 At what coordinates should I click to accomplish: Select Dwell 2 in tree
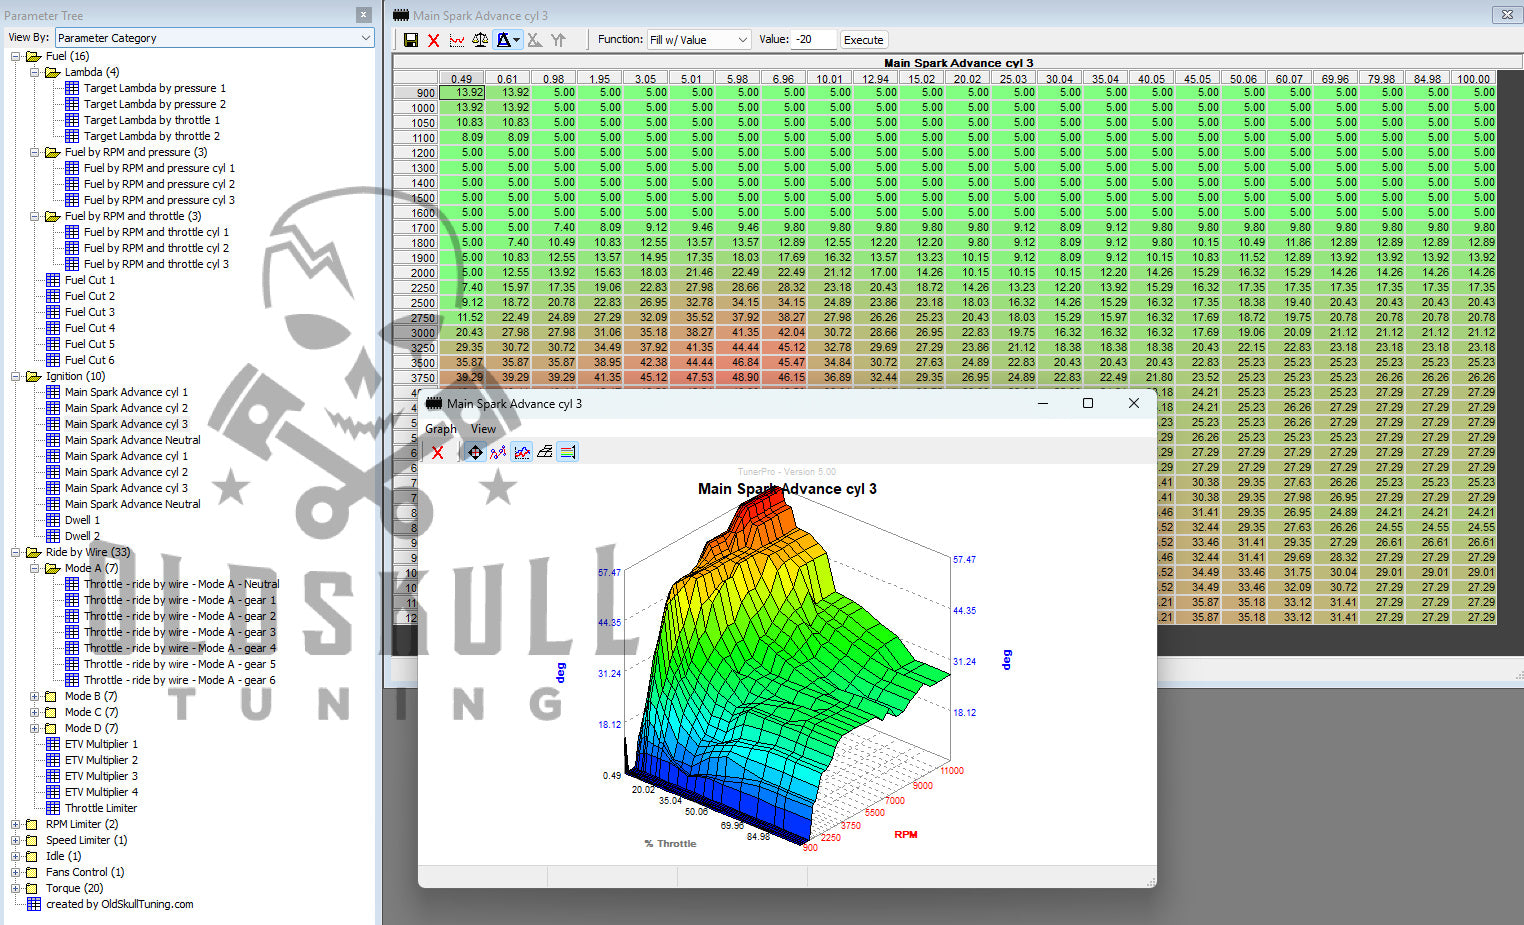[83, 536]
